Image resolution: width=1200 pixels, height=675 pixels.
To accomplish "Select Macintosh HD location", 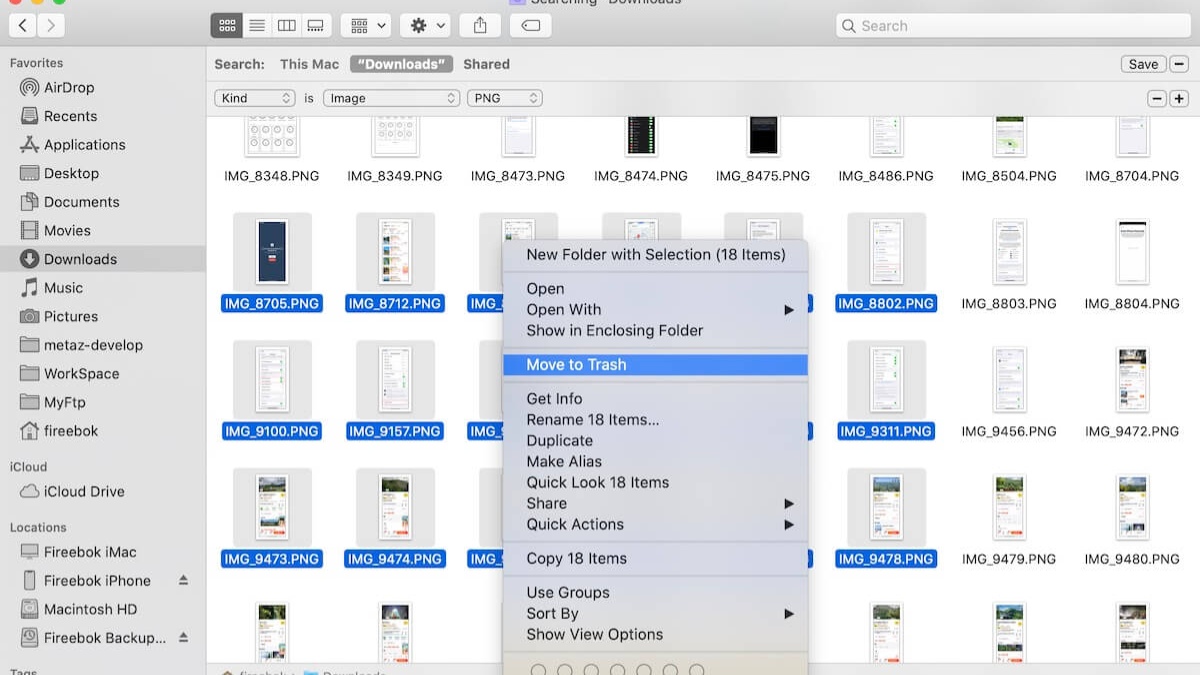I will tap(90, 609).
